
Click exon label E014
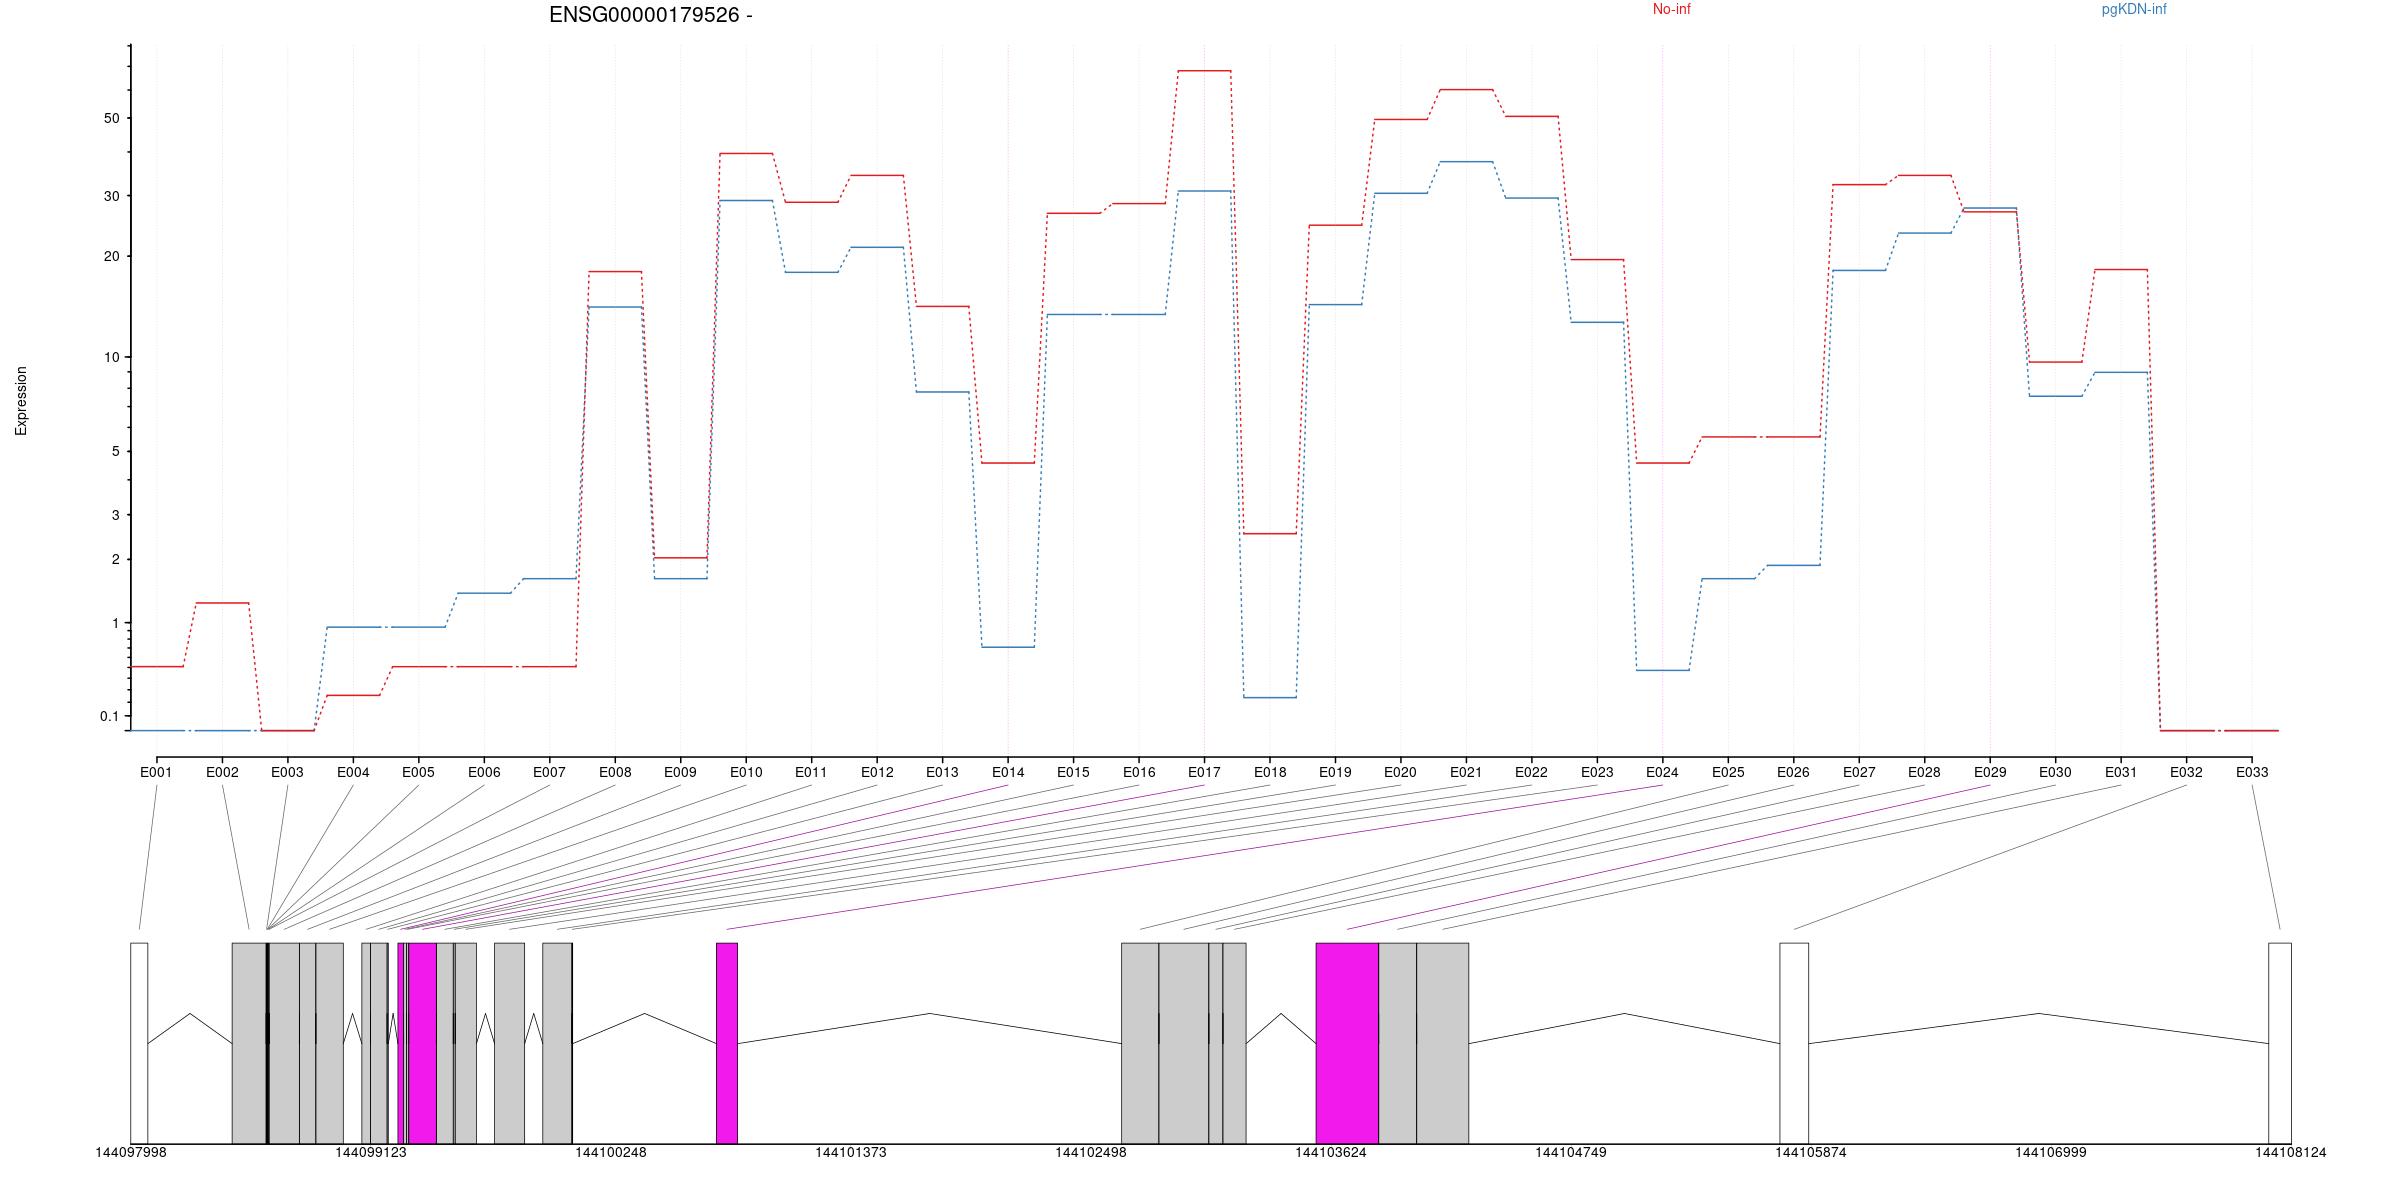tap(1008, 772)
